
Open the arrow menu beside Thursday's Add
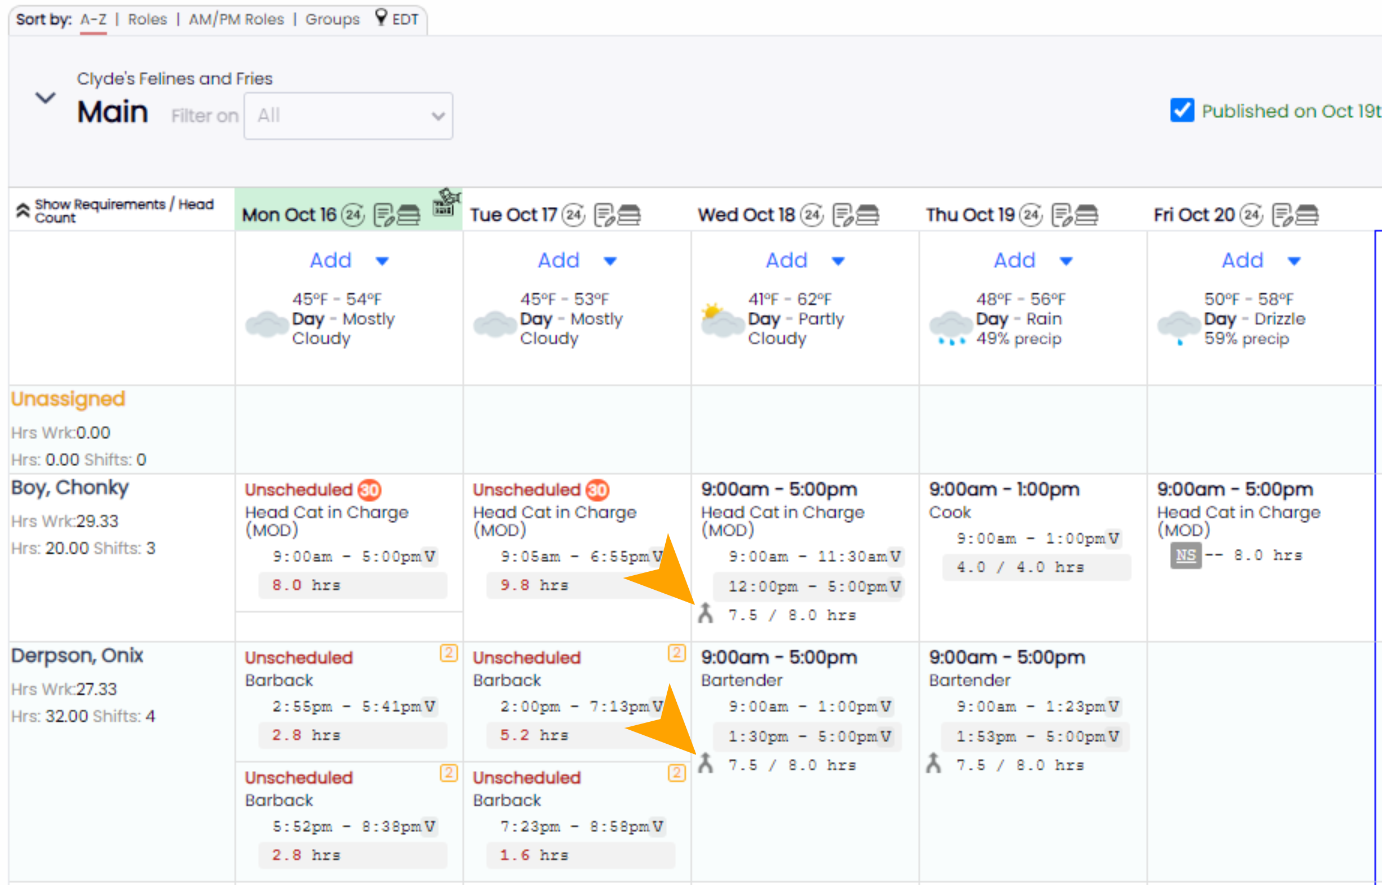(x=1066, y=261)
